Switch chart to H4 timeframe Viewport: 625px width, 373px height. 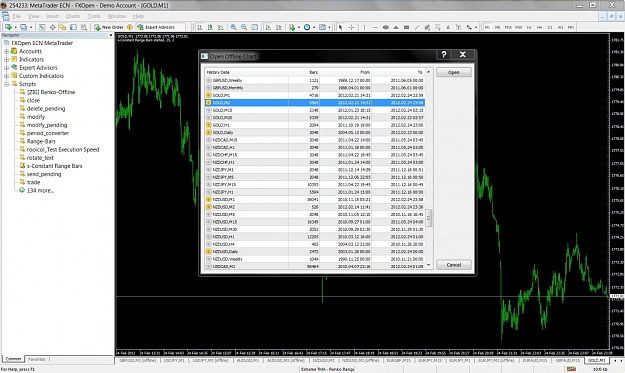(539, 27)
